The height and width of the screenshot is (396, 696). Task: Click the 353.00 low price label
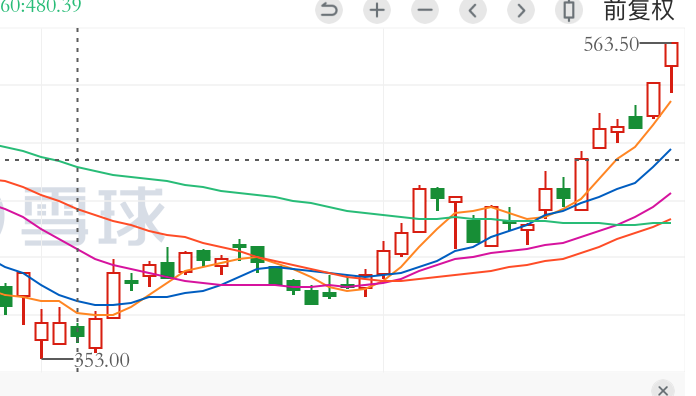pyautogui.click(x=102, y=360)
